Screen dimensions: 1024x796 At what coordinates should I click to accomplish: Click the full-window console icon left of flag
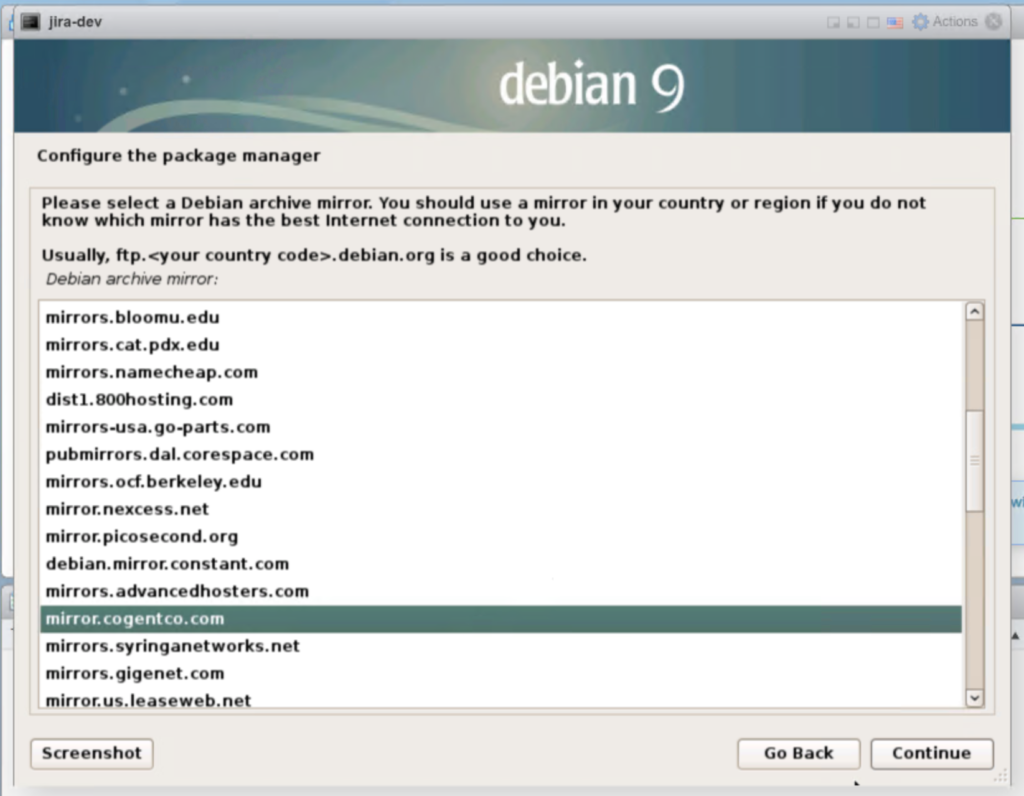(x=873, y=23)
